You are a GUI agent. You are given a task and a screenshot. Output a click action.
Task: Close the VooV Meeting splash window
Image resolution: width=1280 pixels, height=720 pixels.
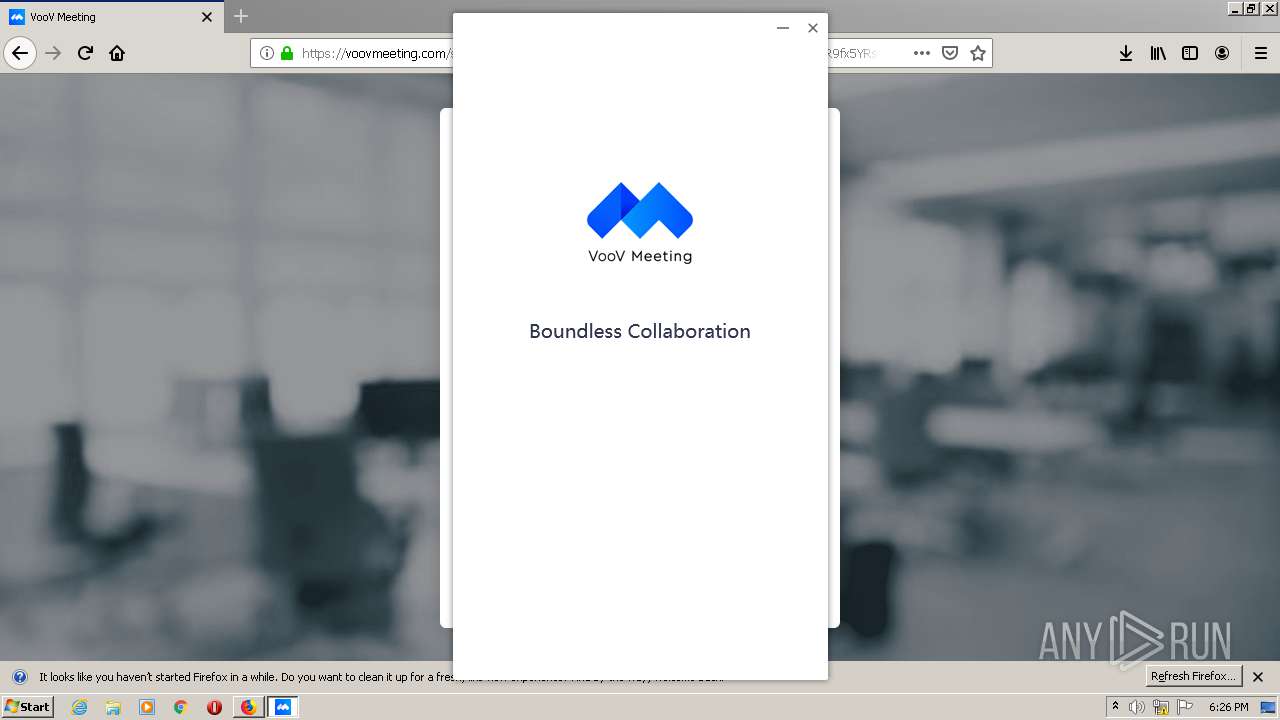(x=813, y=28)
